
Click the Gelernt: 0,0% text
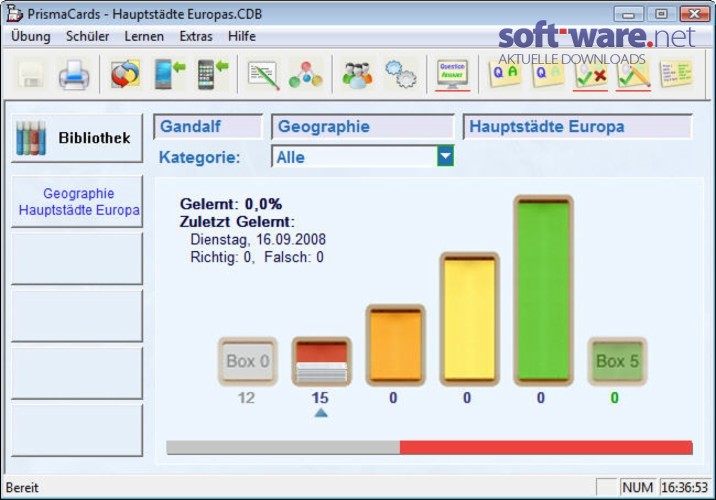[231, 204]
